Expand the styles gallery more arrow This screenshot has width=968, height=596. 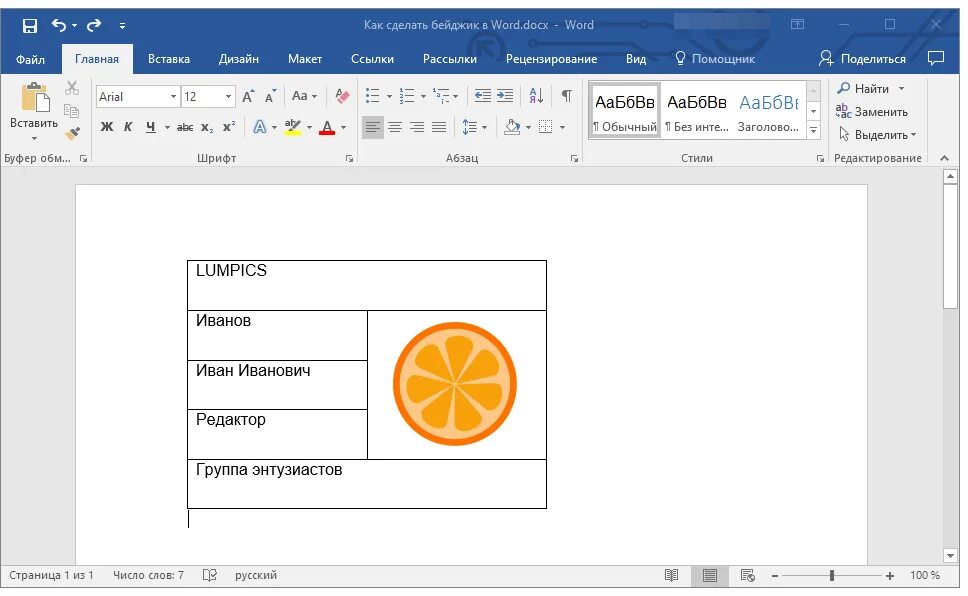814,130
